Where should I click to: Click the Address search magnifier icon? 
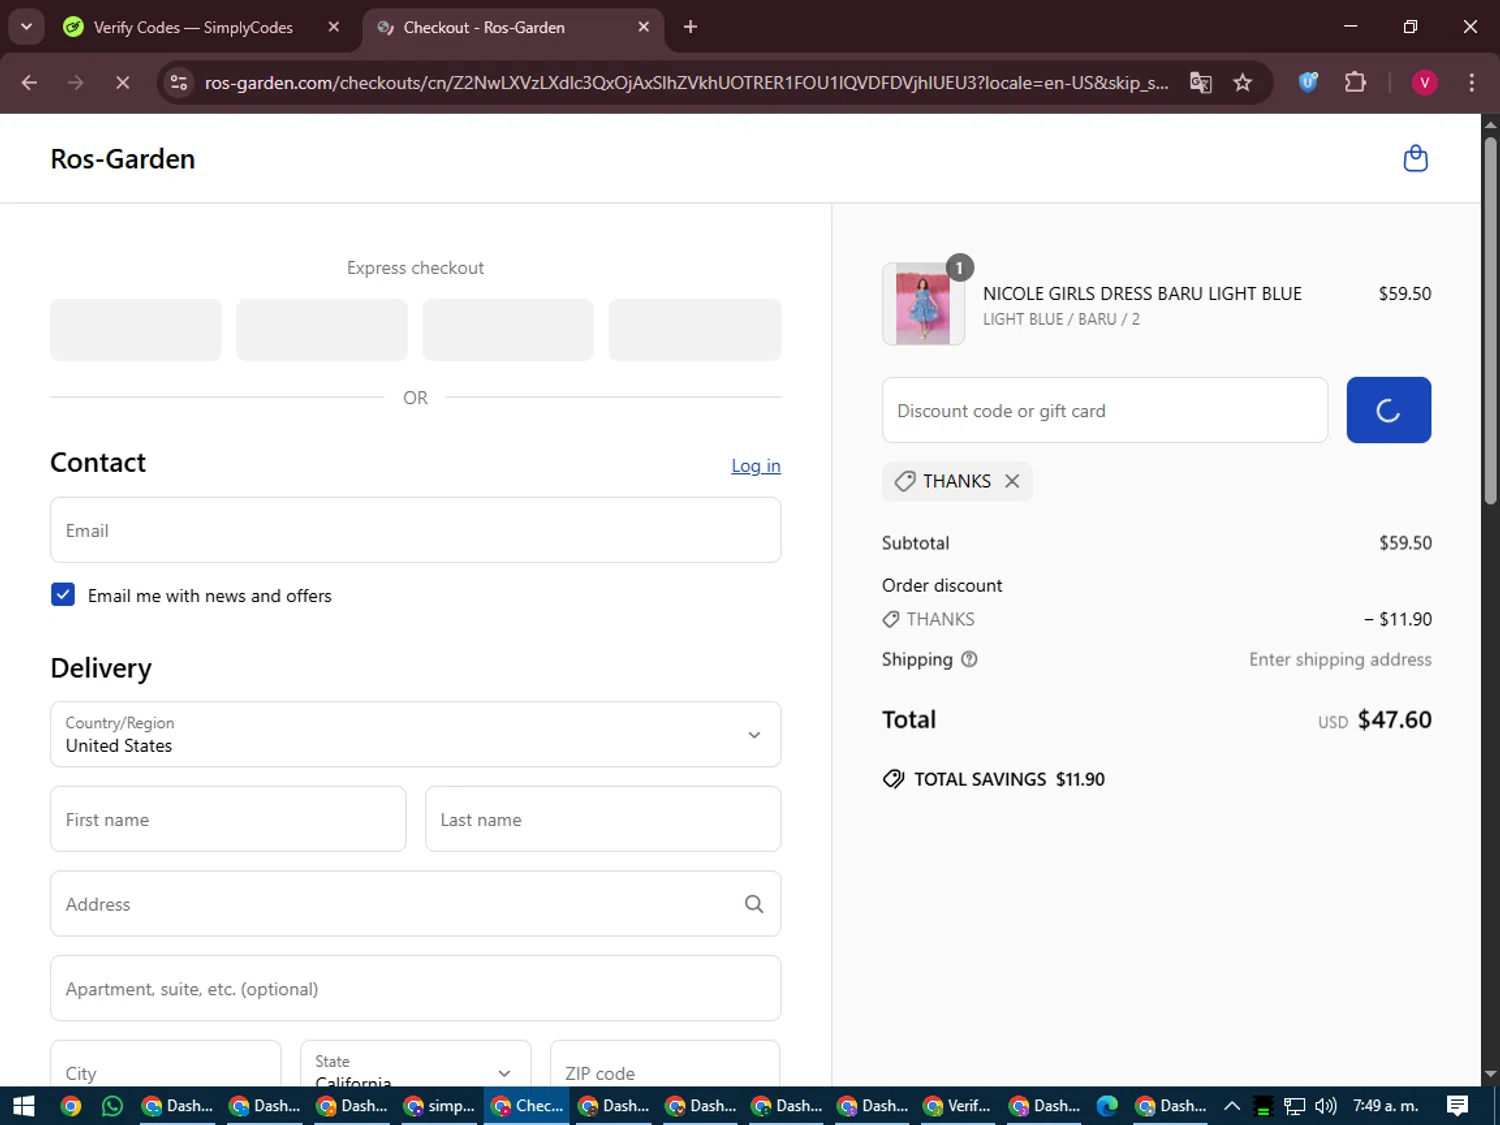[754, 904]
